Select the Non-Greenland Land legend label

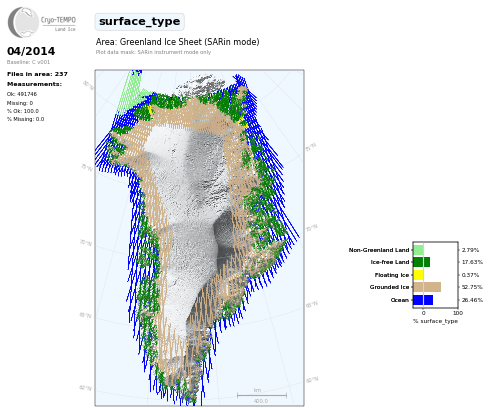coord(379,250)
